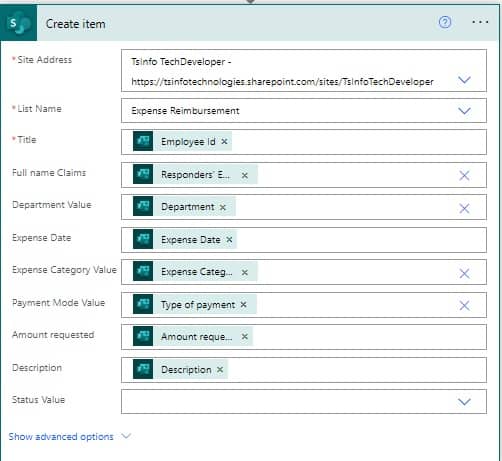Viewport: 502px width, 461px height.
Task: Clear the Full name Claims field
Action: [464, 175]
